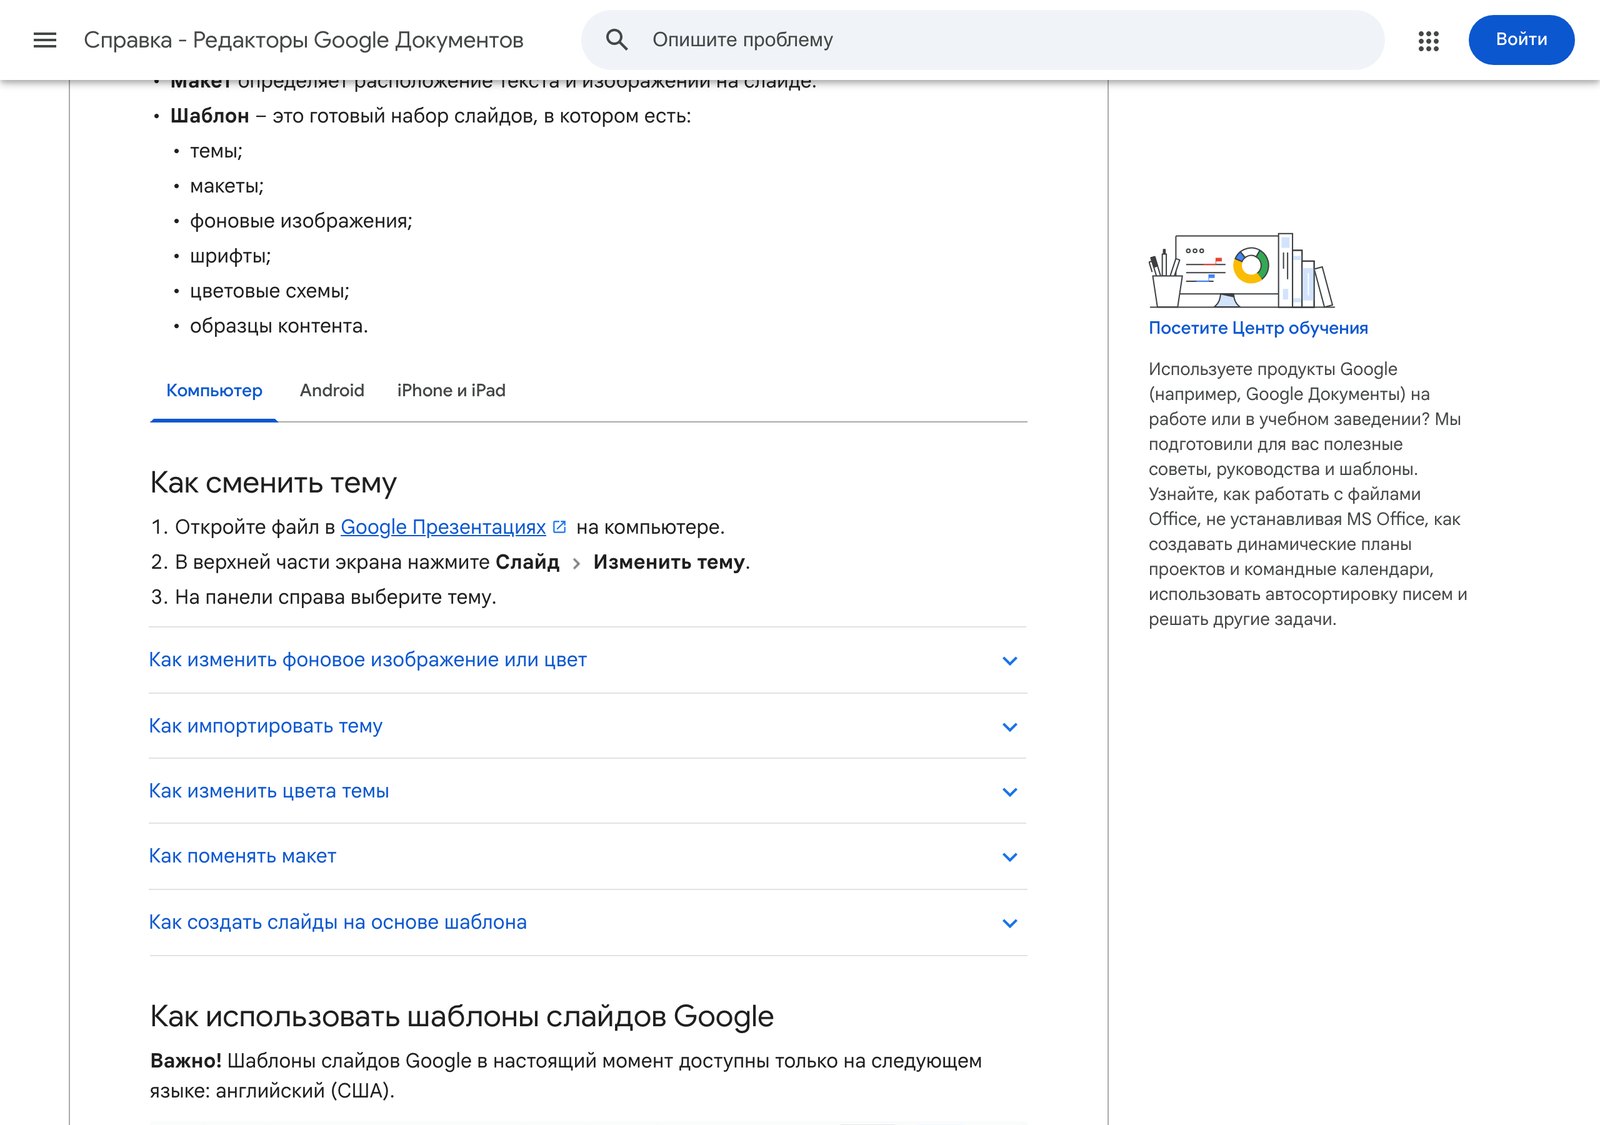This screenshot has height=1125, width=1600.
Task: Expand 'Как поменять макет' section
Action: tap(587, 856)
